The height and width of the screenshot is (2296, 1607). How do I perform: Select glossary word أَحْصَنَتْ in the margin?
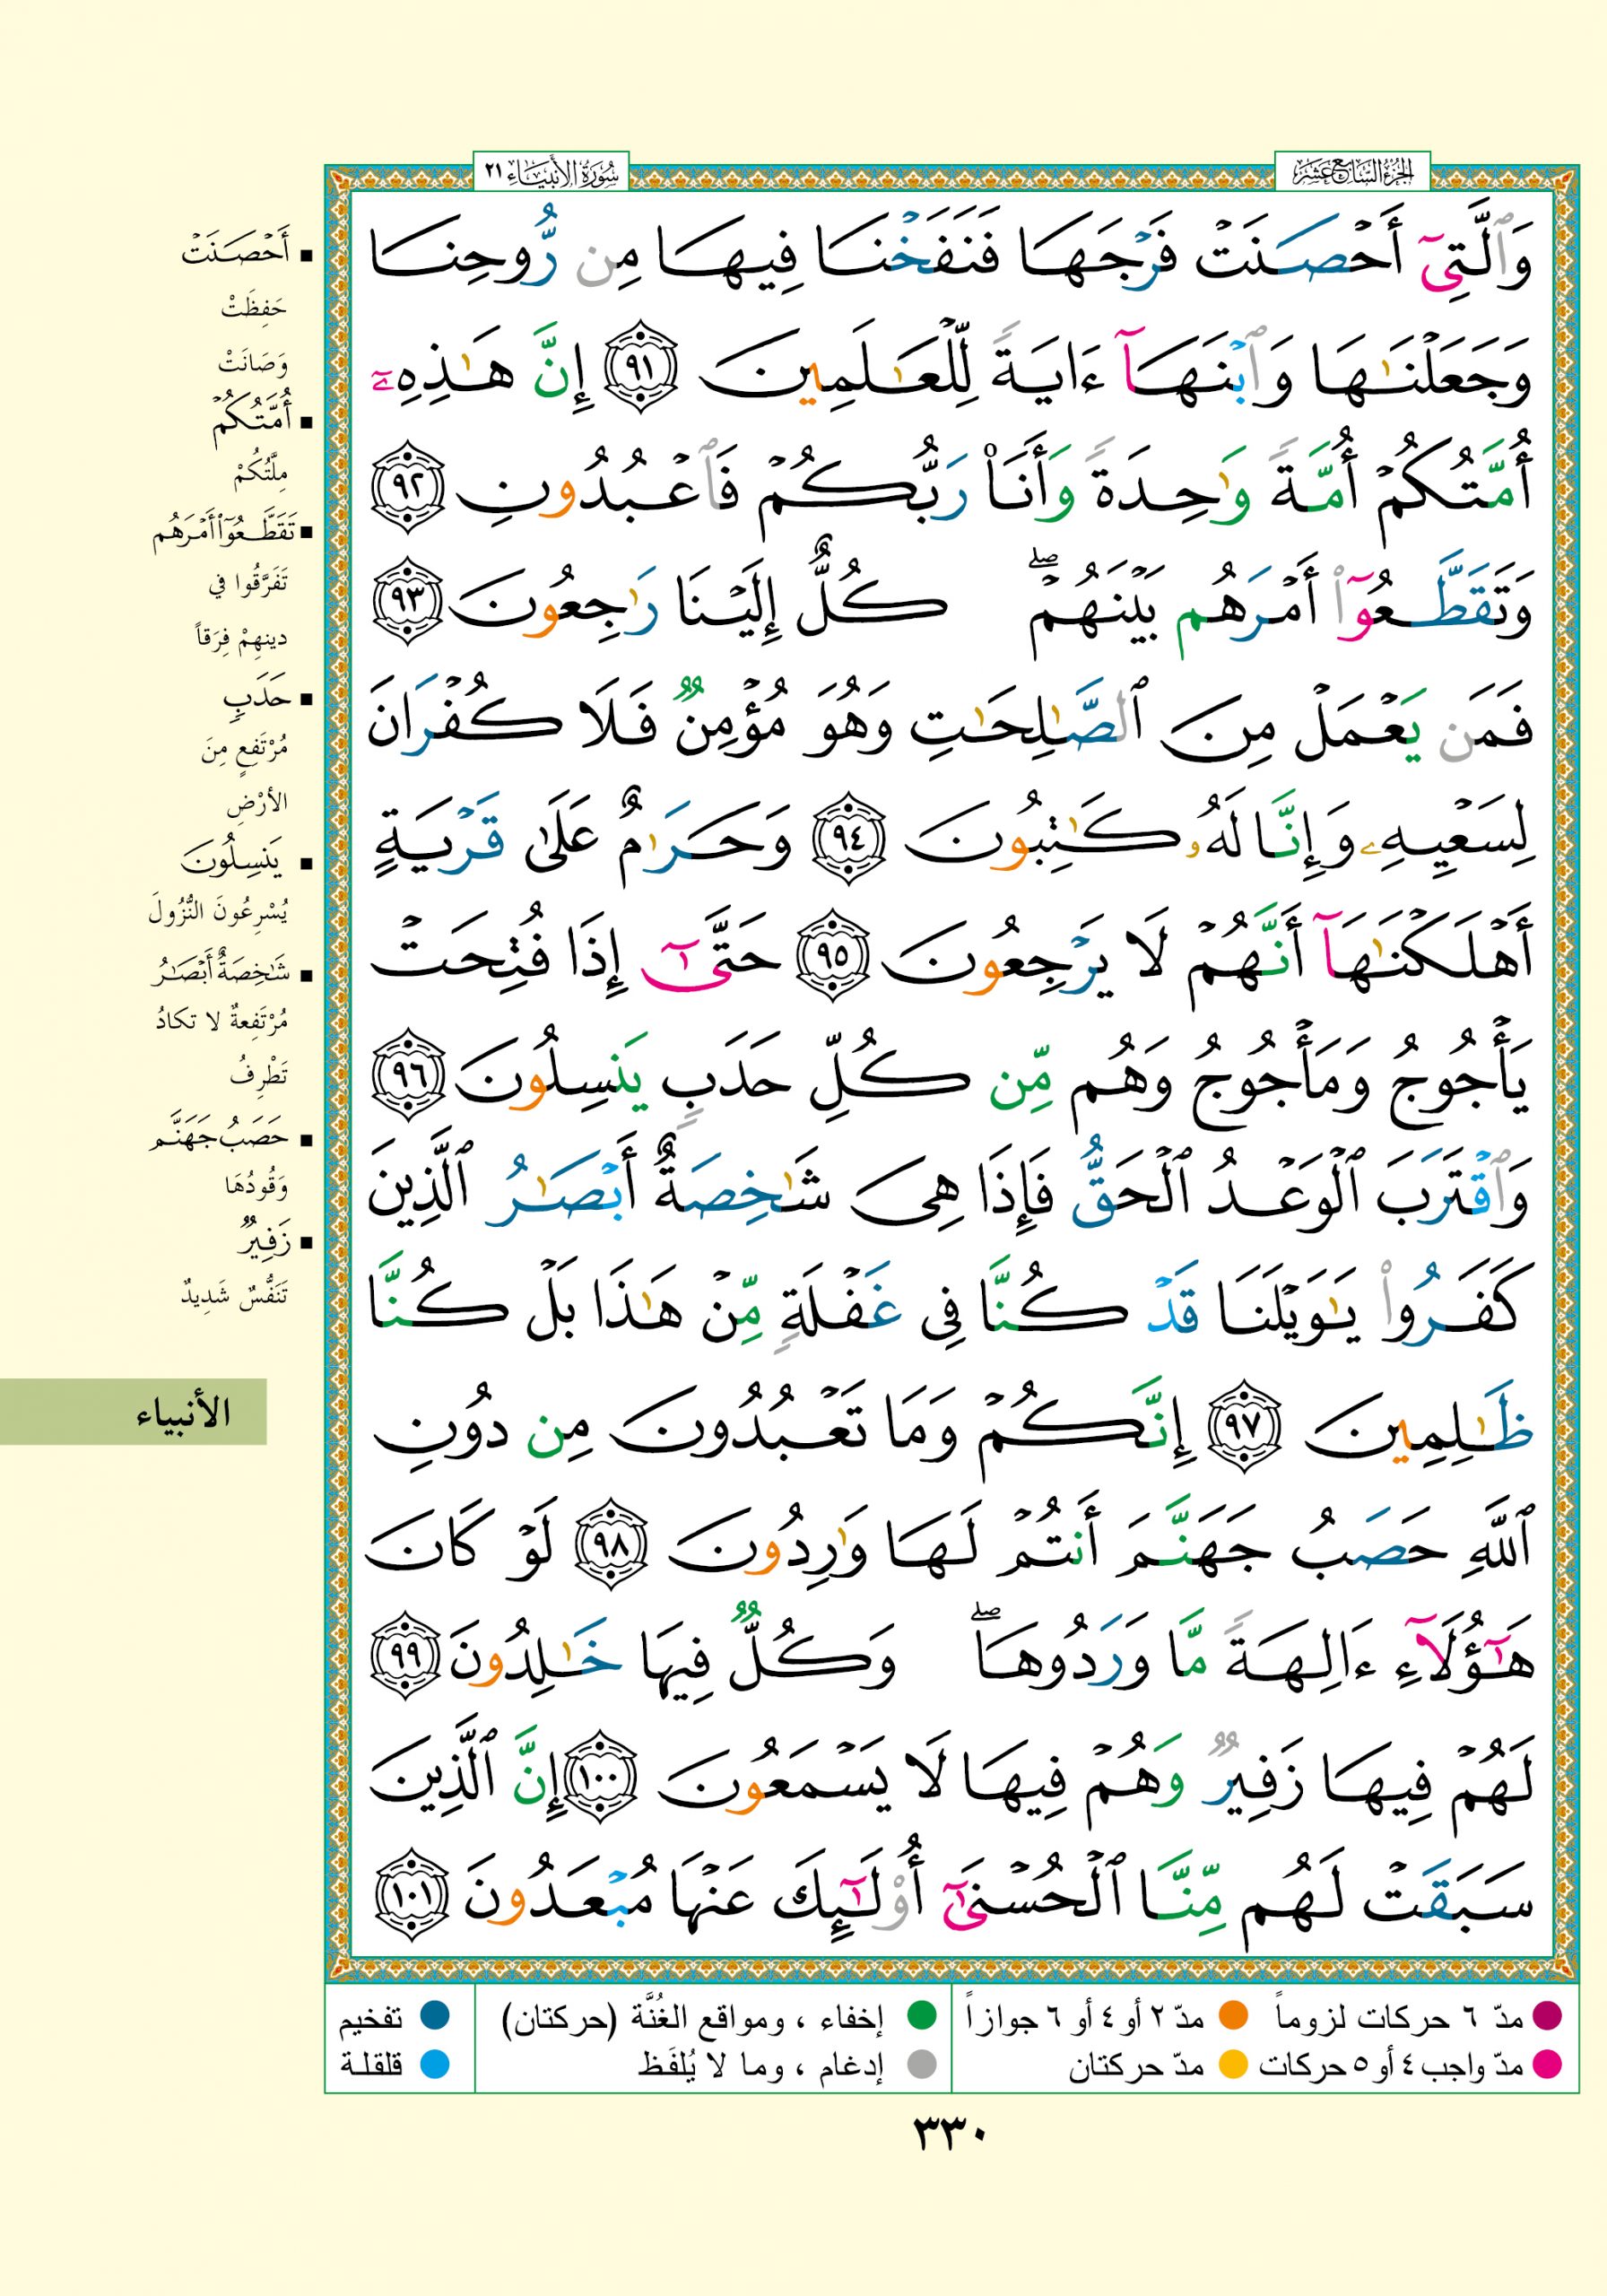[x=235, y=254]
